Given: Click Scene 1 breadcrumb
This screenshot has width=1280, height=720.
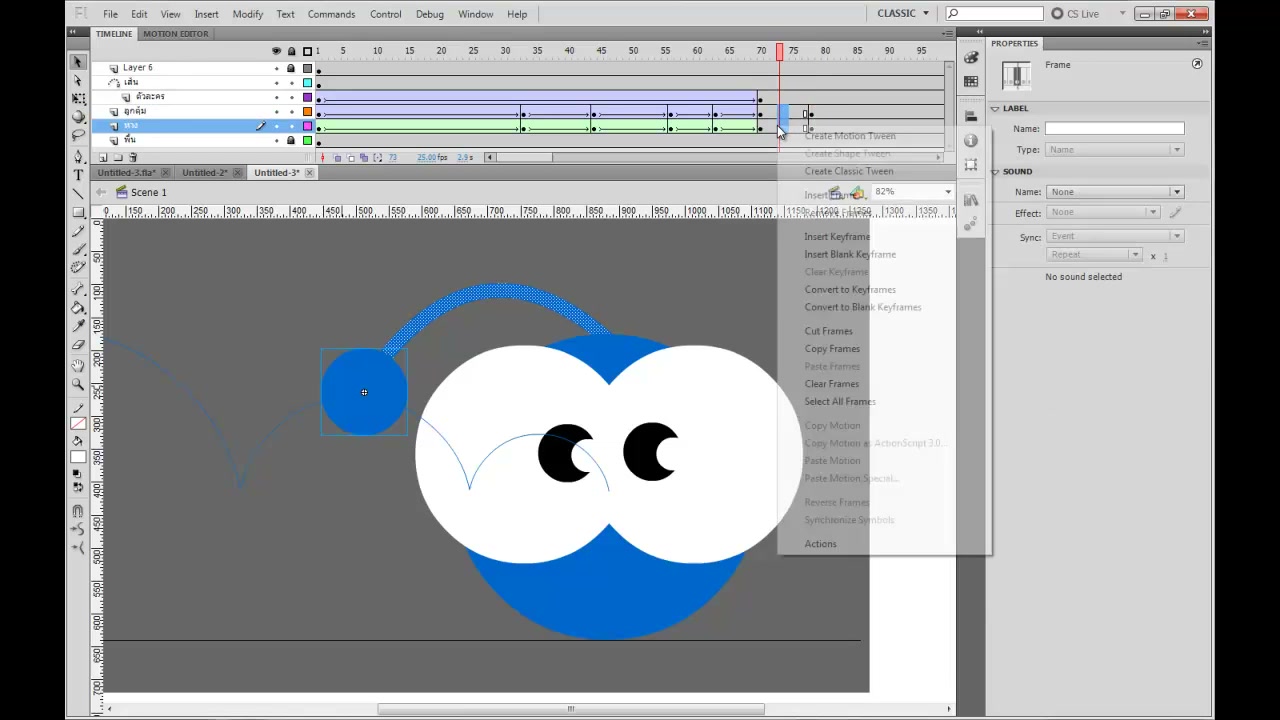Looking at the screenshot, I should tap(148, 192).
